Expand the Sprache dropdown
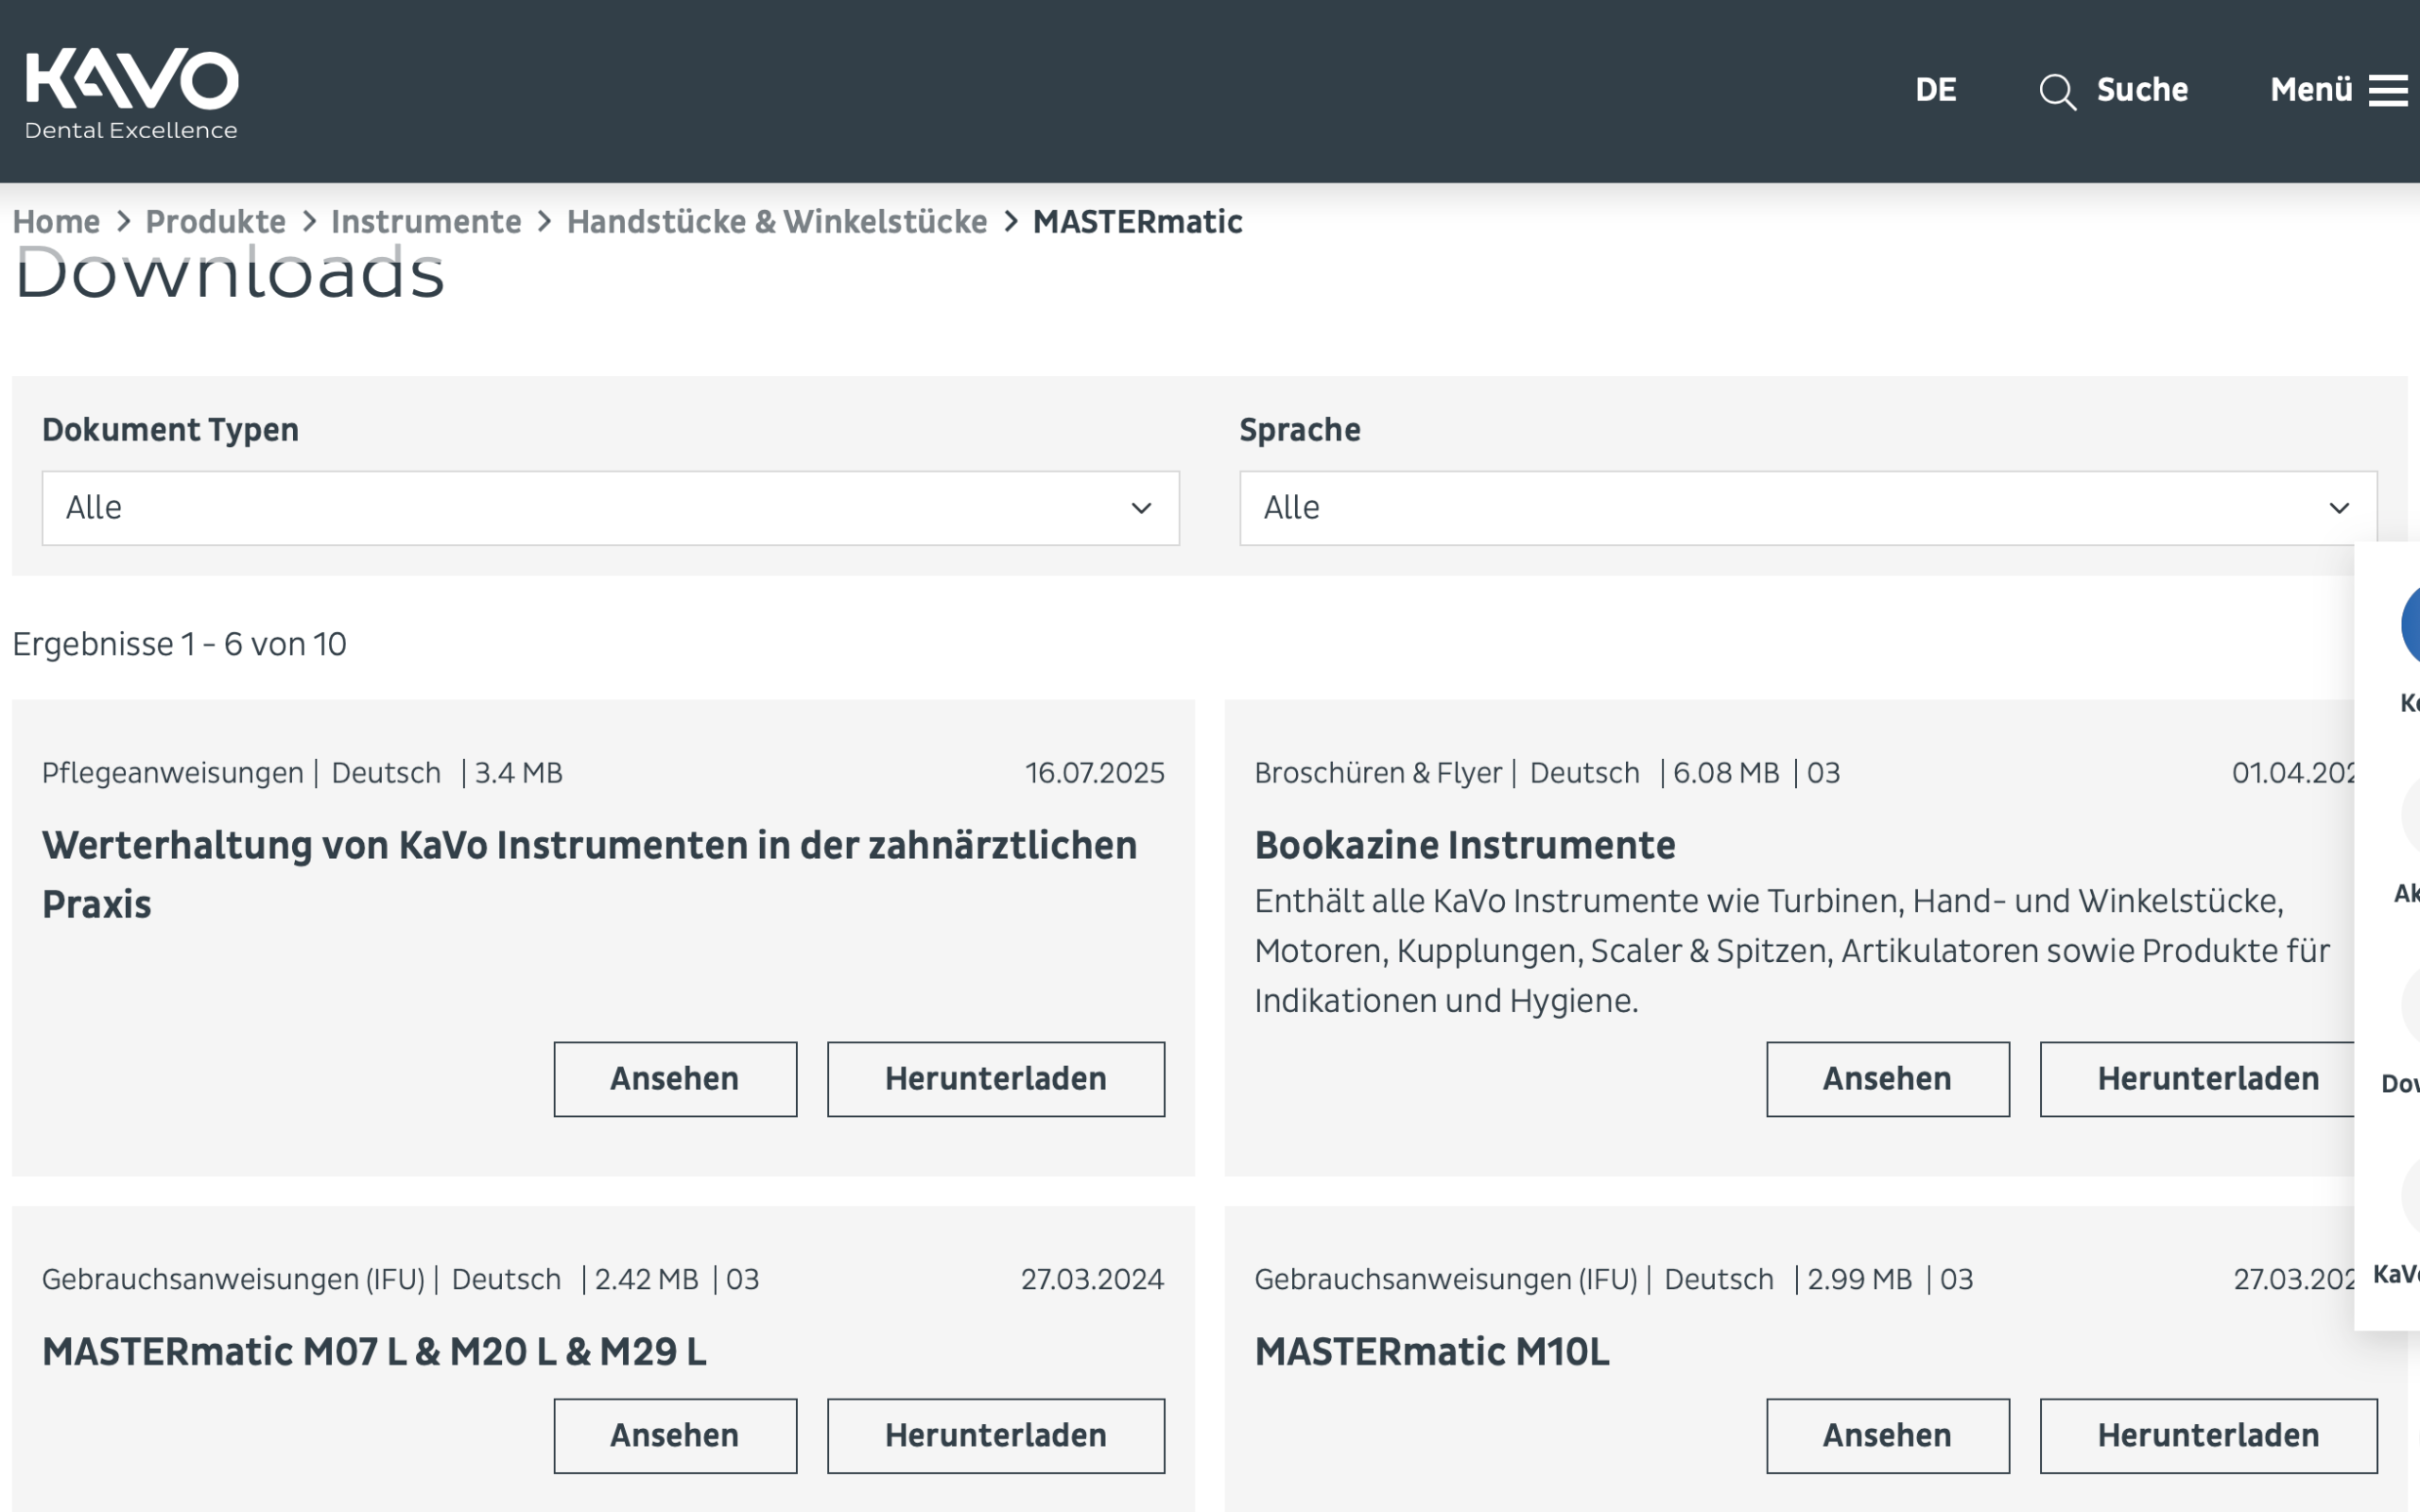Screen dimensions: 2420x1512 coord(1808,508)
